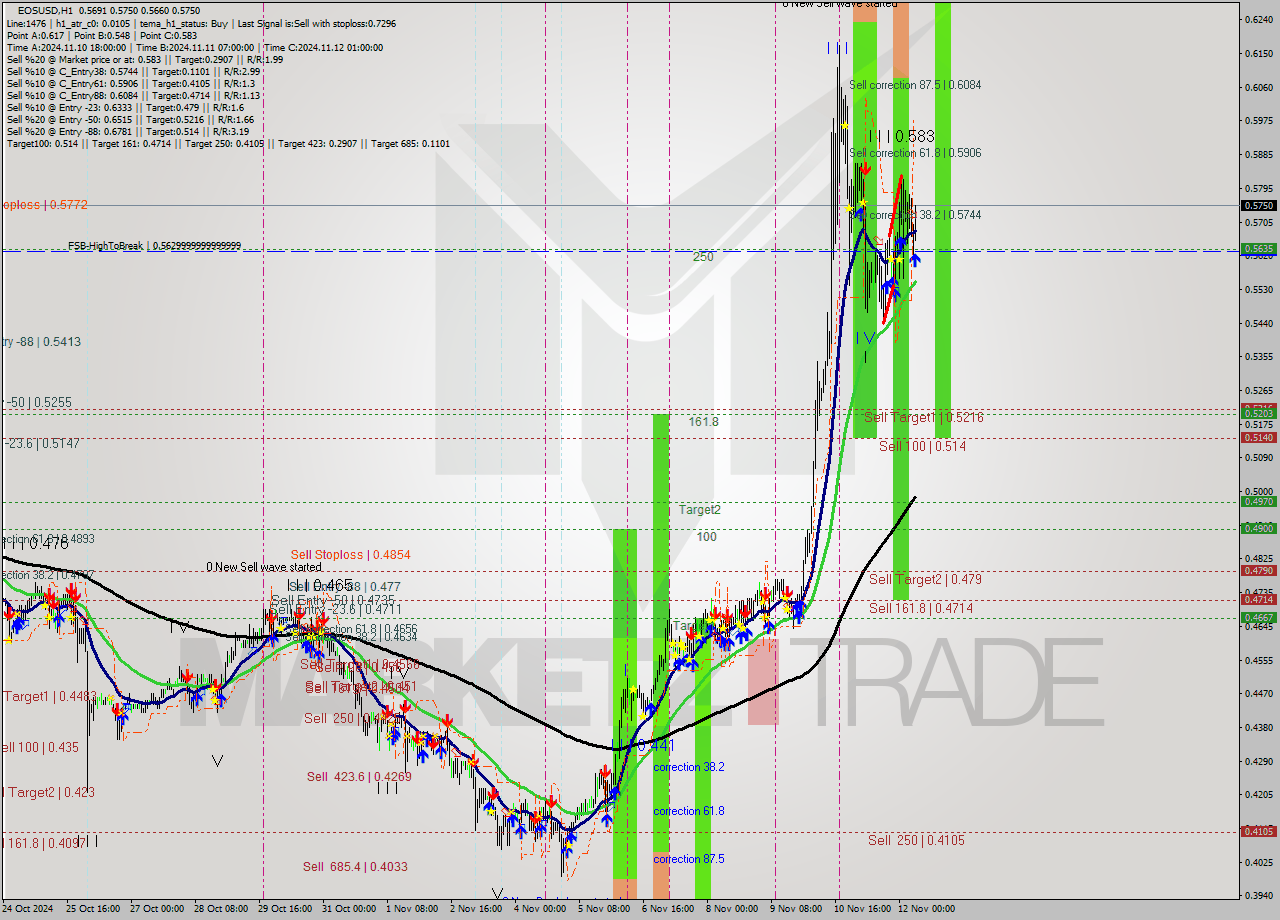Select the blue 'correction 38.2' label

pos(688,767)
